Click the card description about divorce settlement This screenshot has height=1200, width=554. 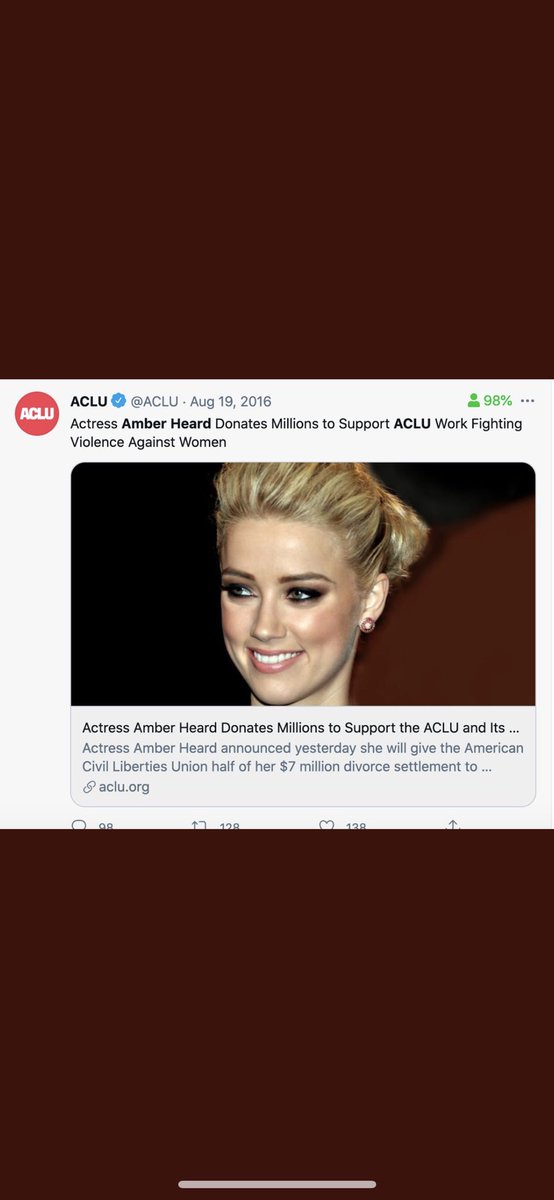303,757
